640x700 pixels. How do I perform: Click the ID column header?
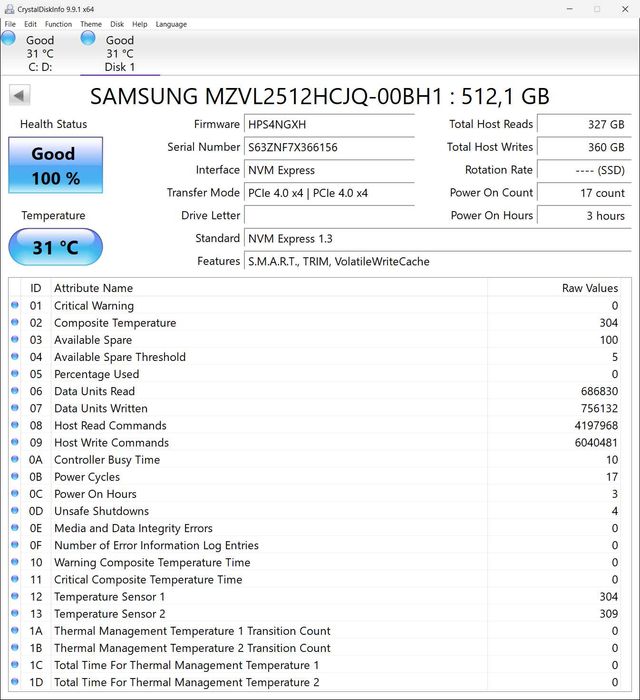point(36,288)
